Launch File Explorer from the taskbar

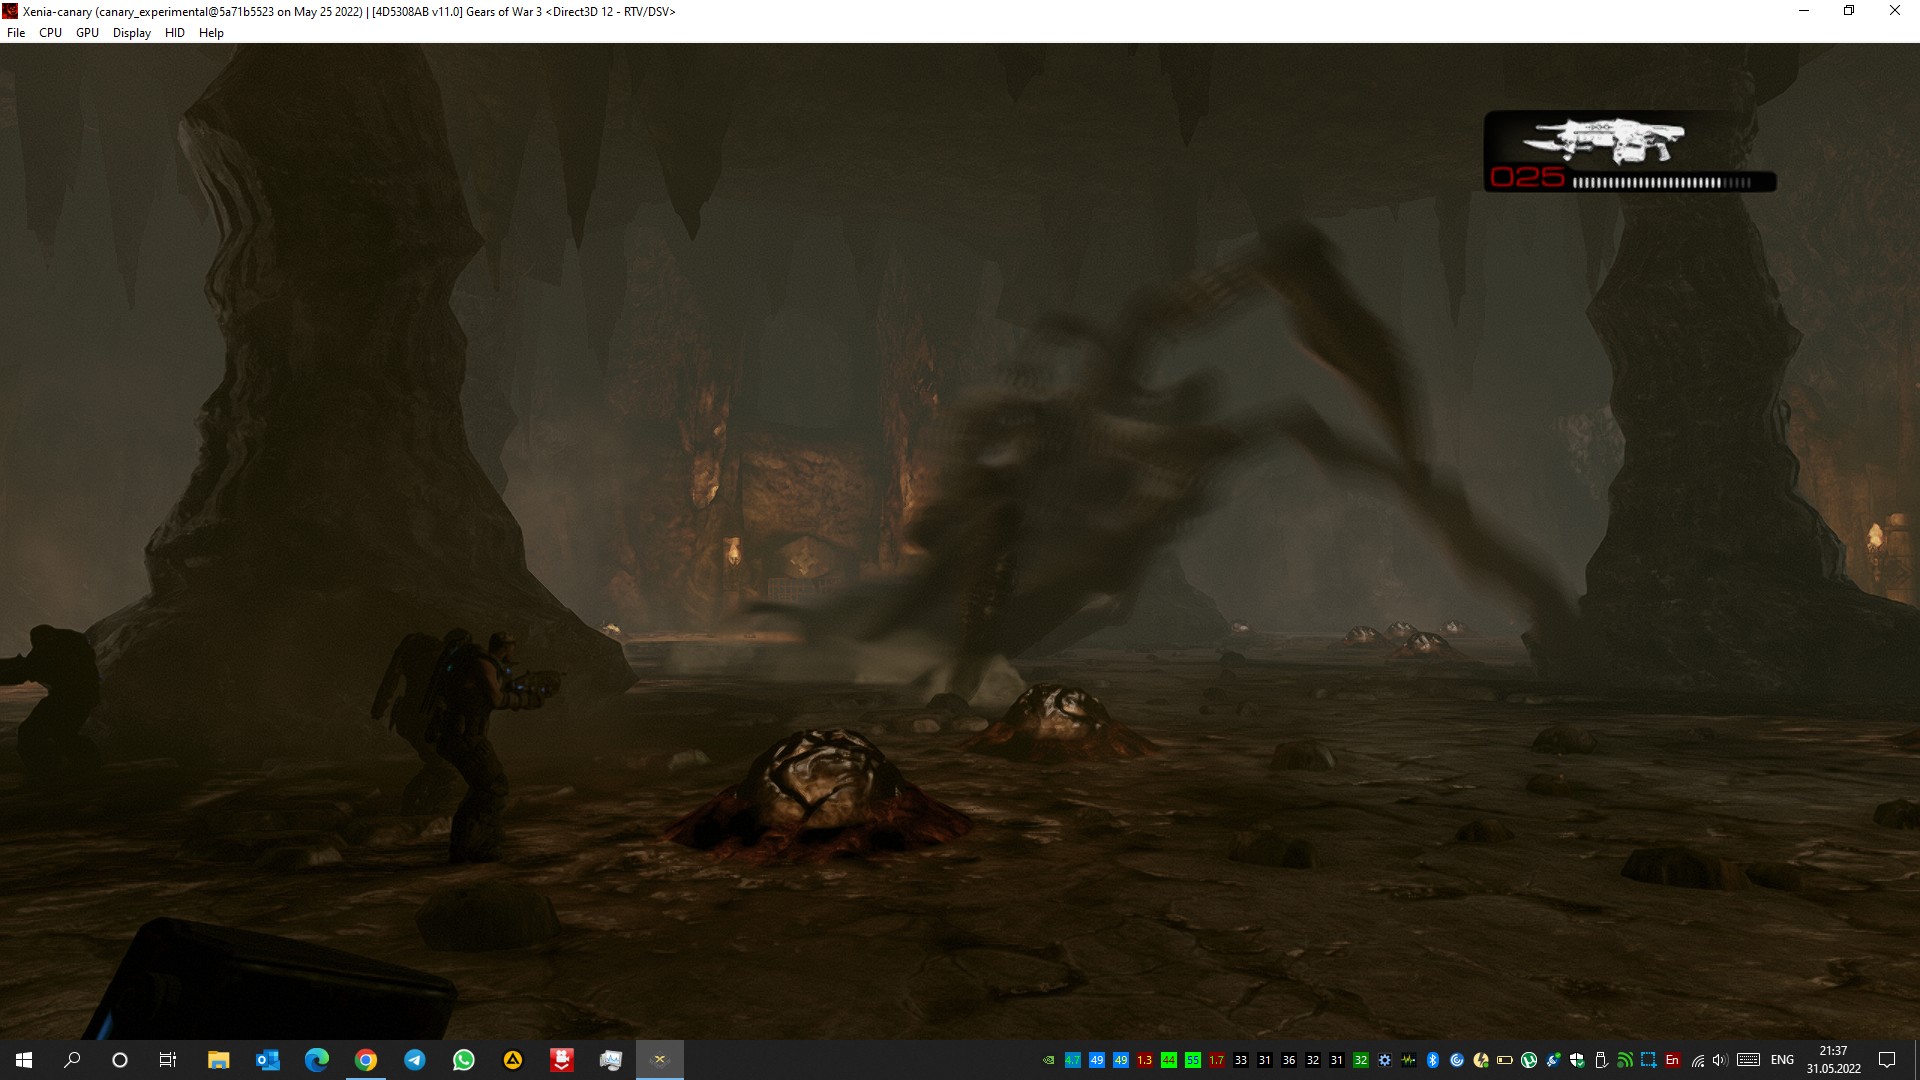pyautogui.click(x=218, y=1060)
